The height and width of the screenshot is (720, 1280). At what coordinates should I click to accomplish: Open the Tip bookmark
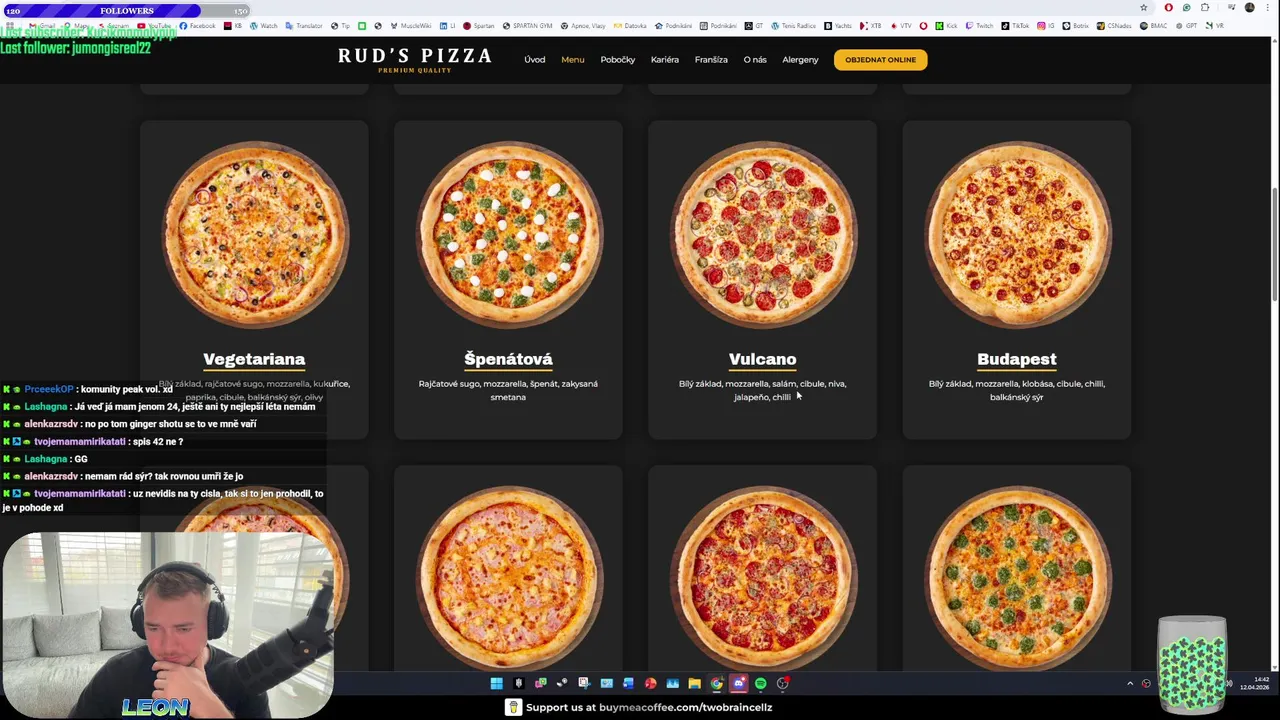[341, 26]
